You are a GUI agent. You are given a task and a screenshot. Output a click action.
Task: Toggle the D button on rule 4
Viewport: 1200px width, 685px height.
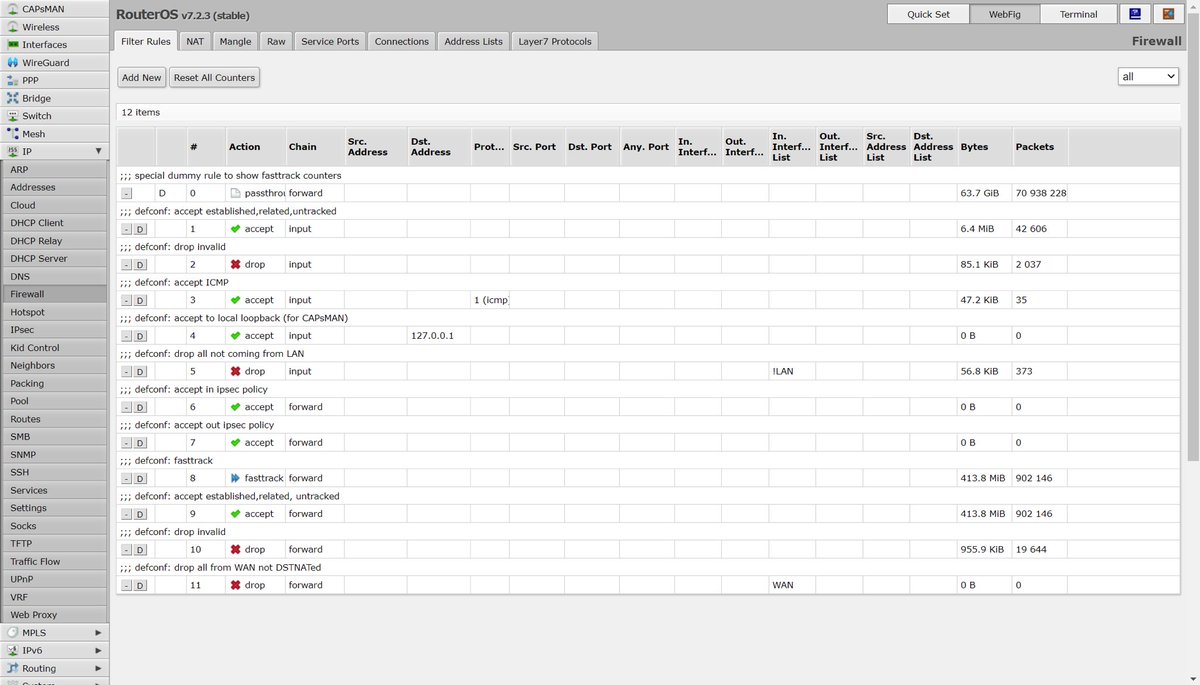(x=140, y=336)
